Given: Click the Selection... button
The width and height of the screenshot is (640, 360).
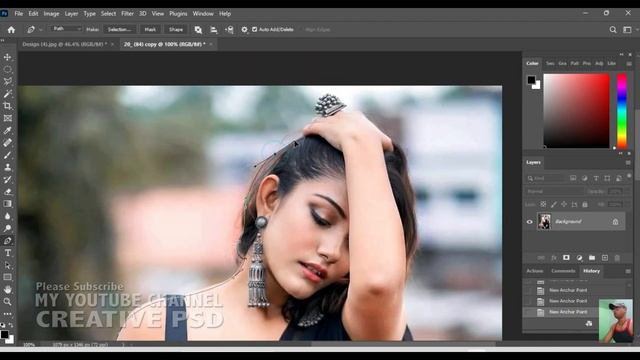Looking at the screenshot, I should [x=119, y=29].
